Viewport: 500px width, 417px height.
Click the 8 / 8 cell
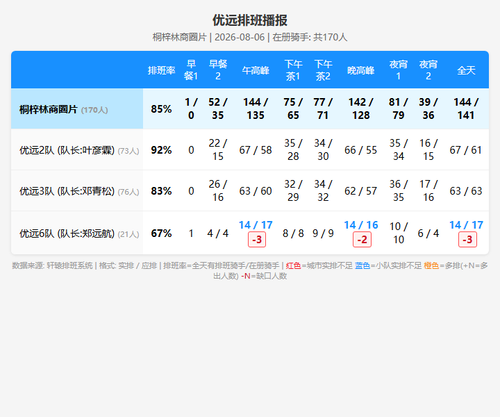click(293, 233)
